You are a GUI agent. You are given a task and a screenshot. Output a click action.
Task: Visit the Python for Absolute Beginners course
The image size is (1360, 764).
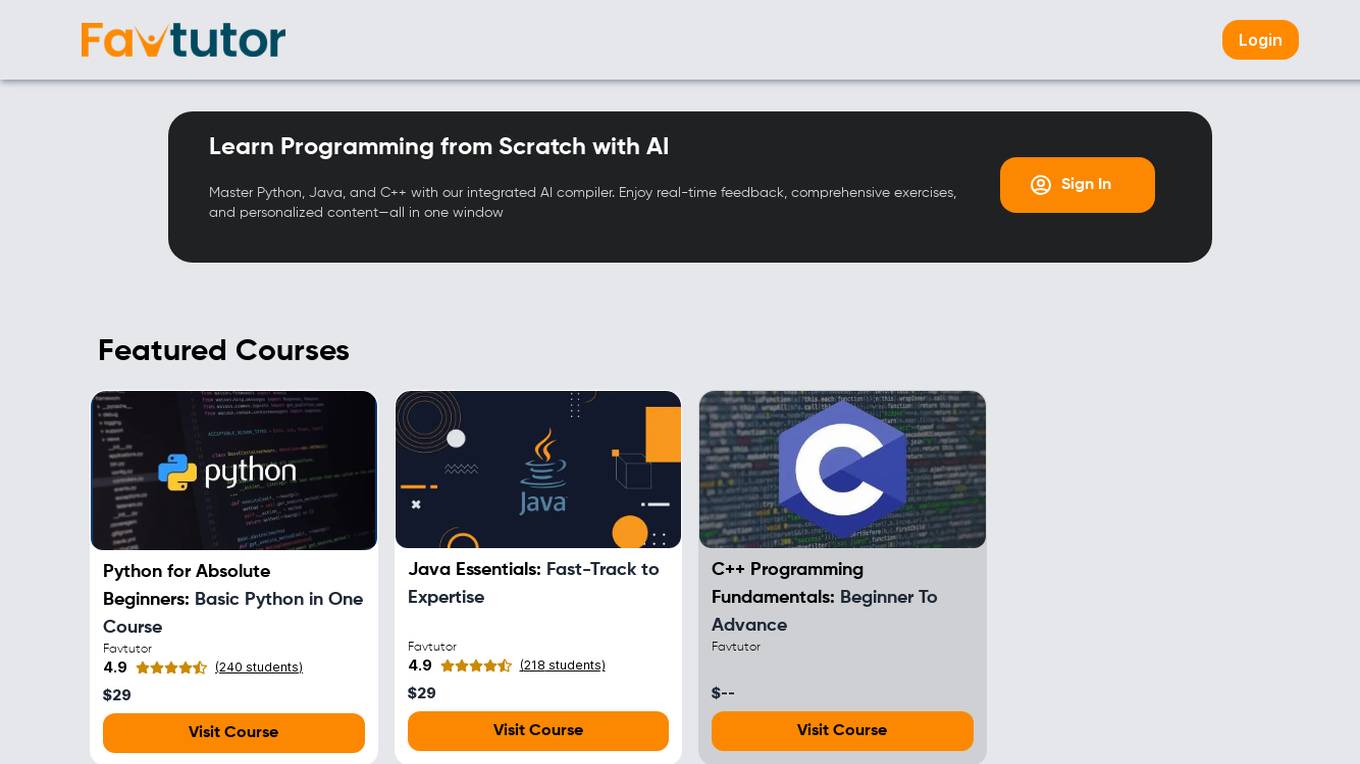coord(234,733)
